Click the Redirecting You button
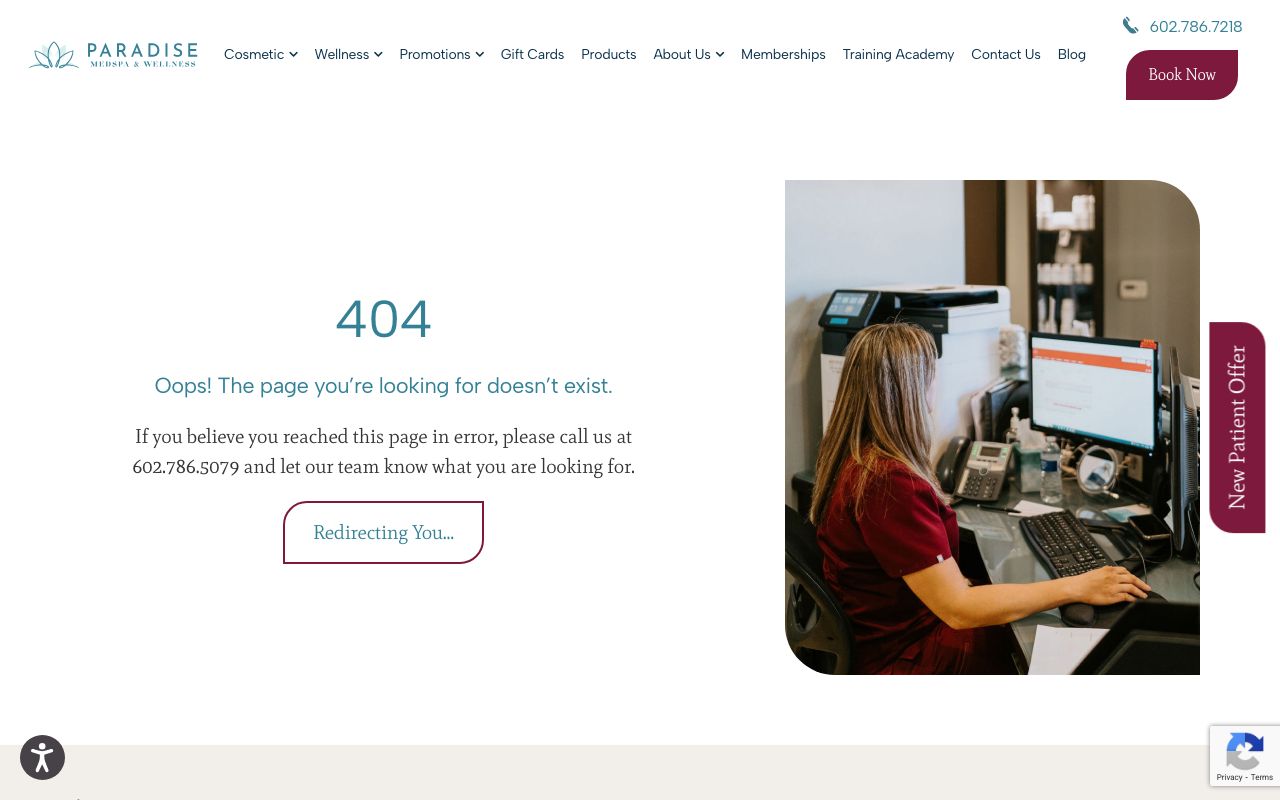This screenshot has width=1280, height=800. [383, 532]
